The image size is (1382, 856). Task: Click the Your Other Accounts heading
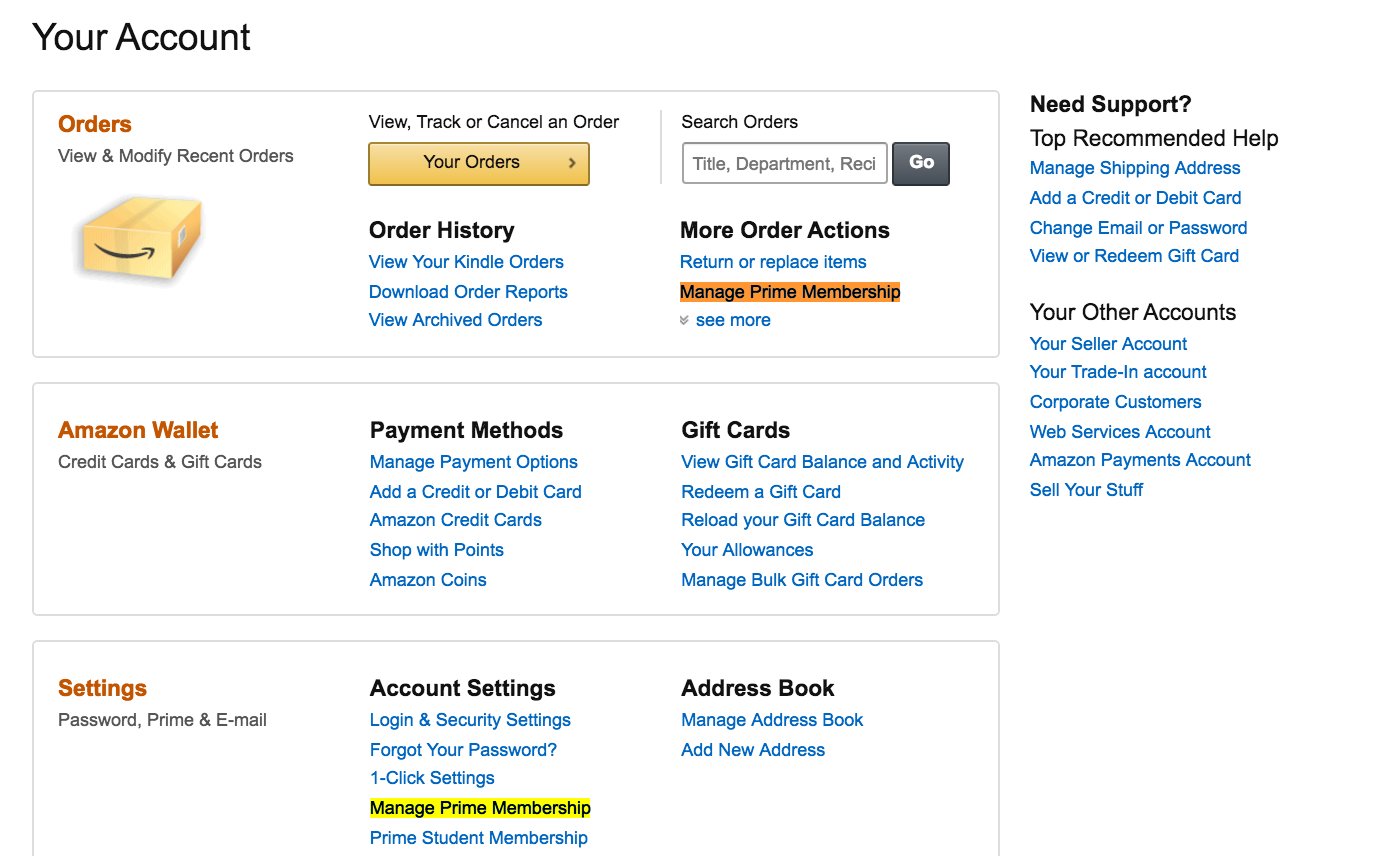pyautogui.click(x=1133, y=312)
